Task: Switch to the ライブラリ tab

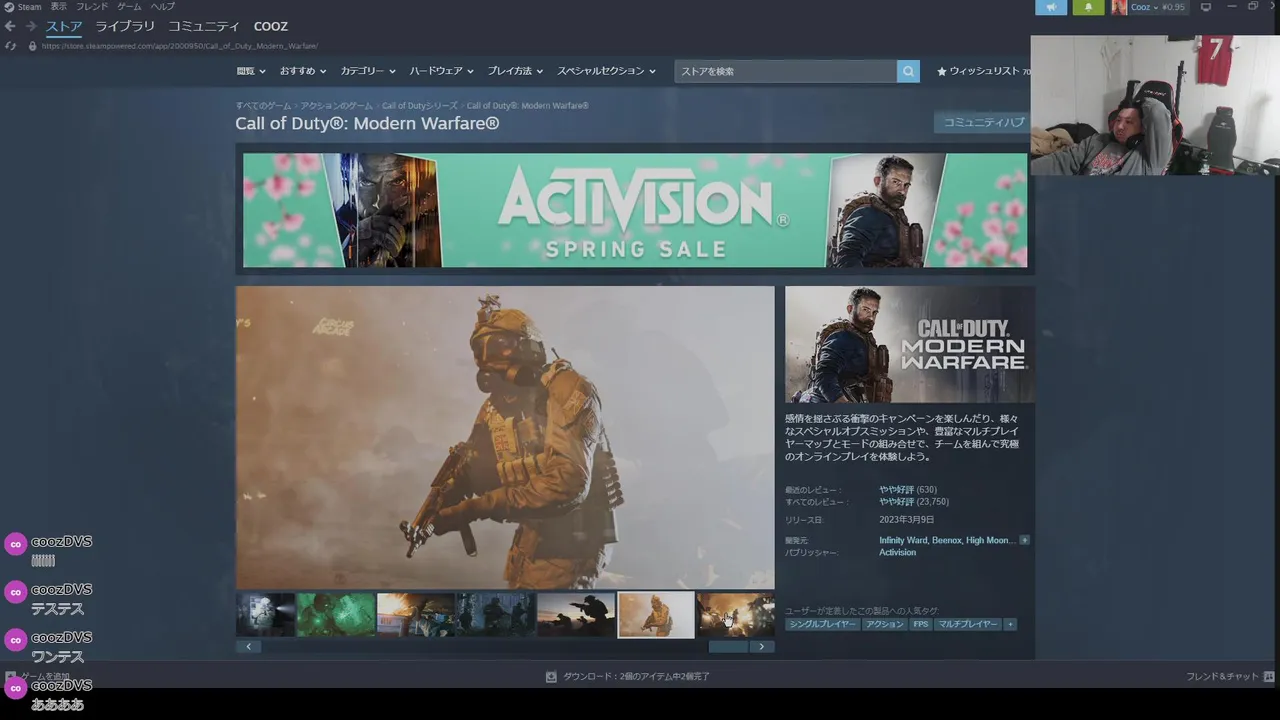Action: coord(125,26)
